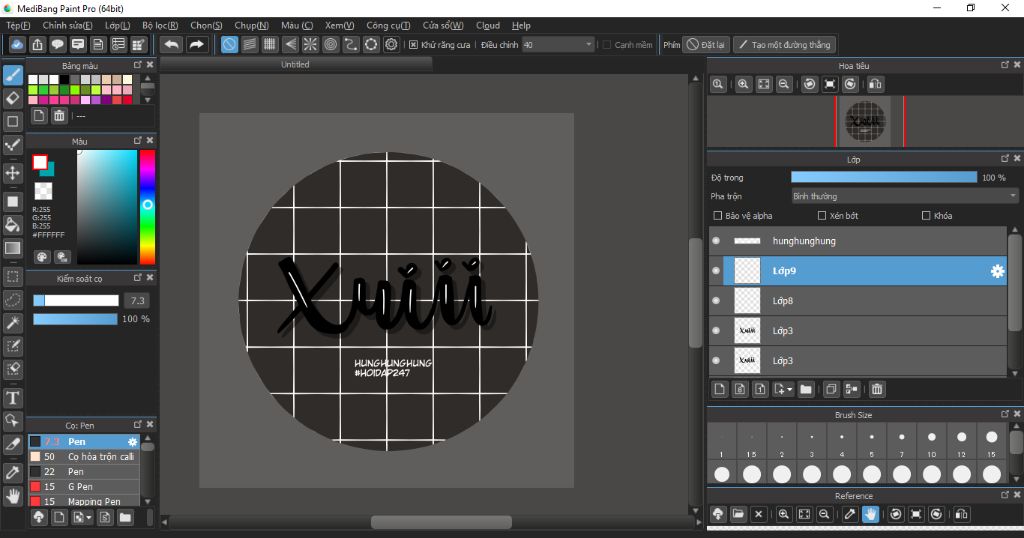Click the Navigator preview thumbnail
Viewport: 1024px width, 538px height.
coord(866,121)
